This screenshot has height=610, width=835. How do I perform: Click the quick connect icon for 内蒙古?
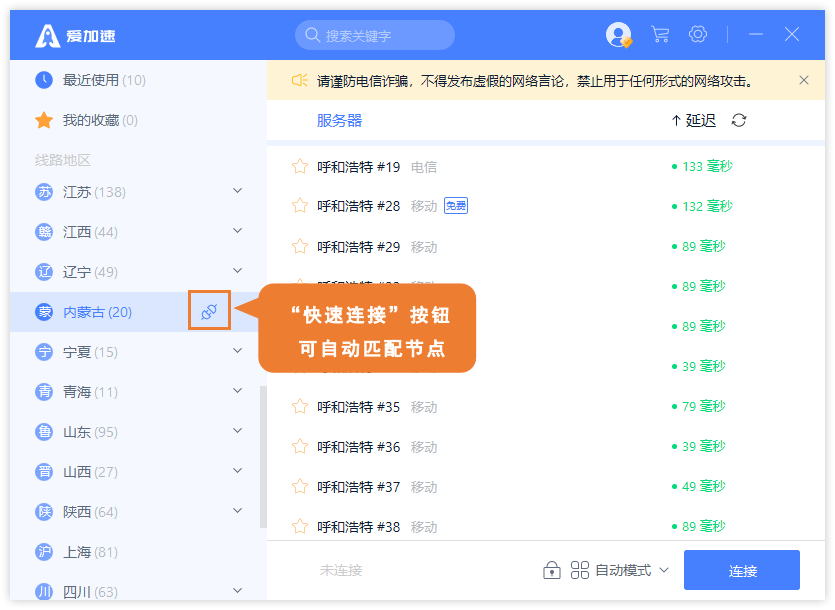click(x=209, y=311)
